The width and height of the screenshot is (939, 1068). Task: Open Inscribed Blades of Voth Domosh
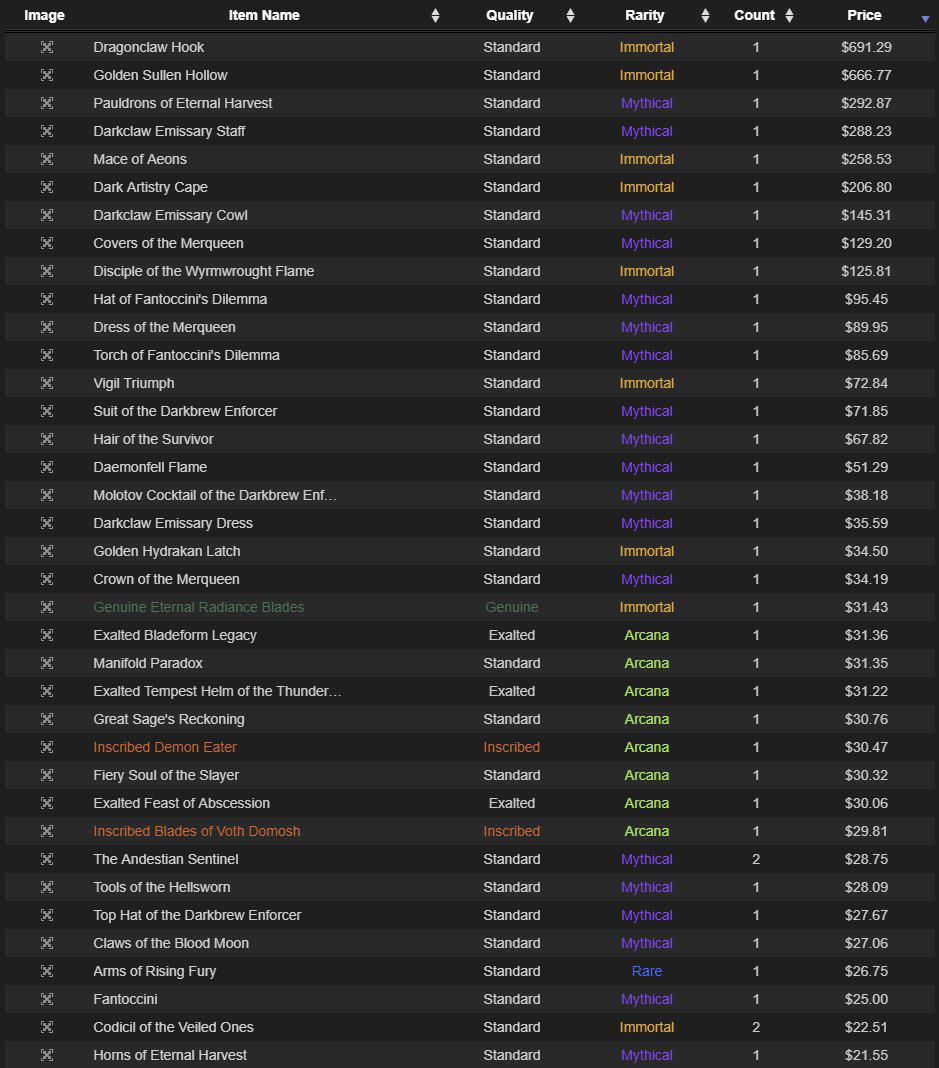196,831
